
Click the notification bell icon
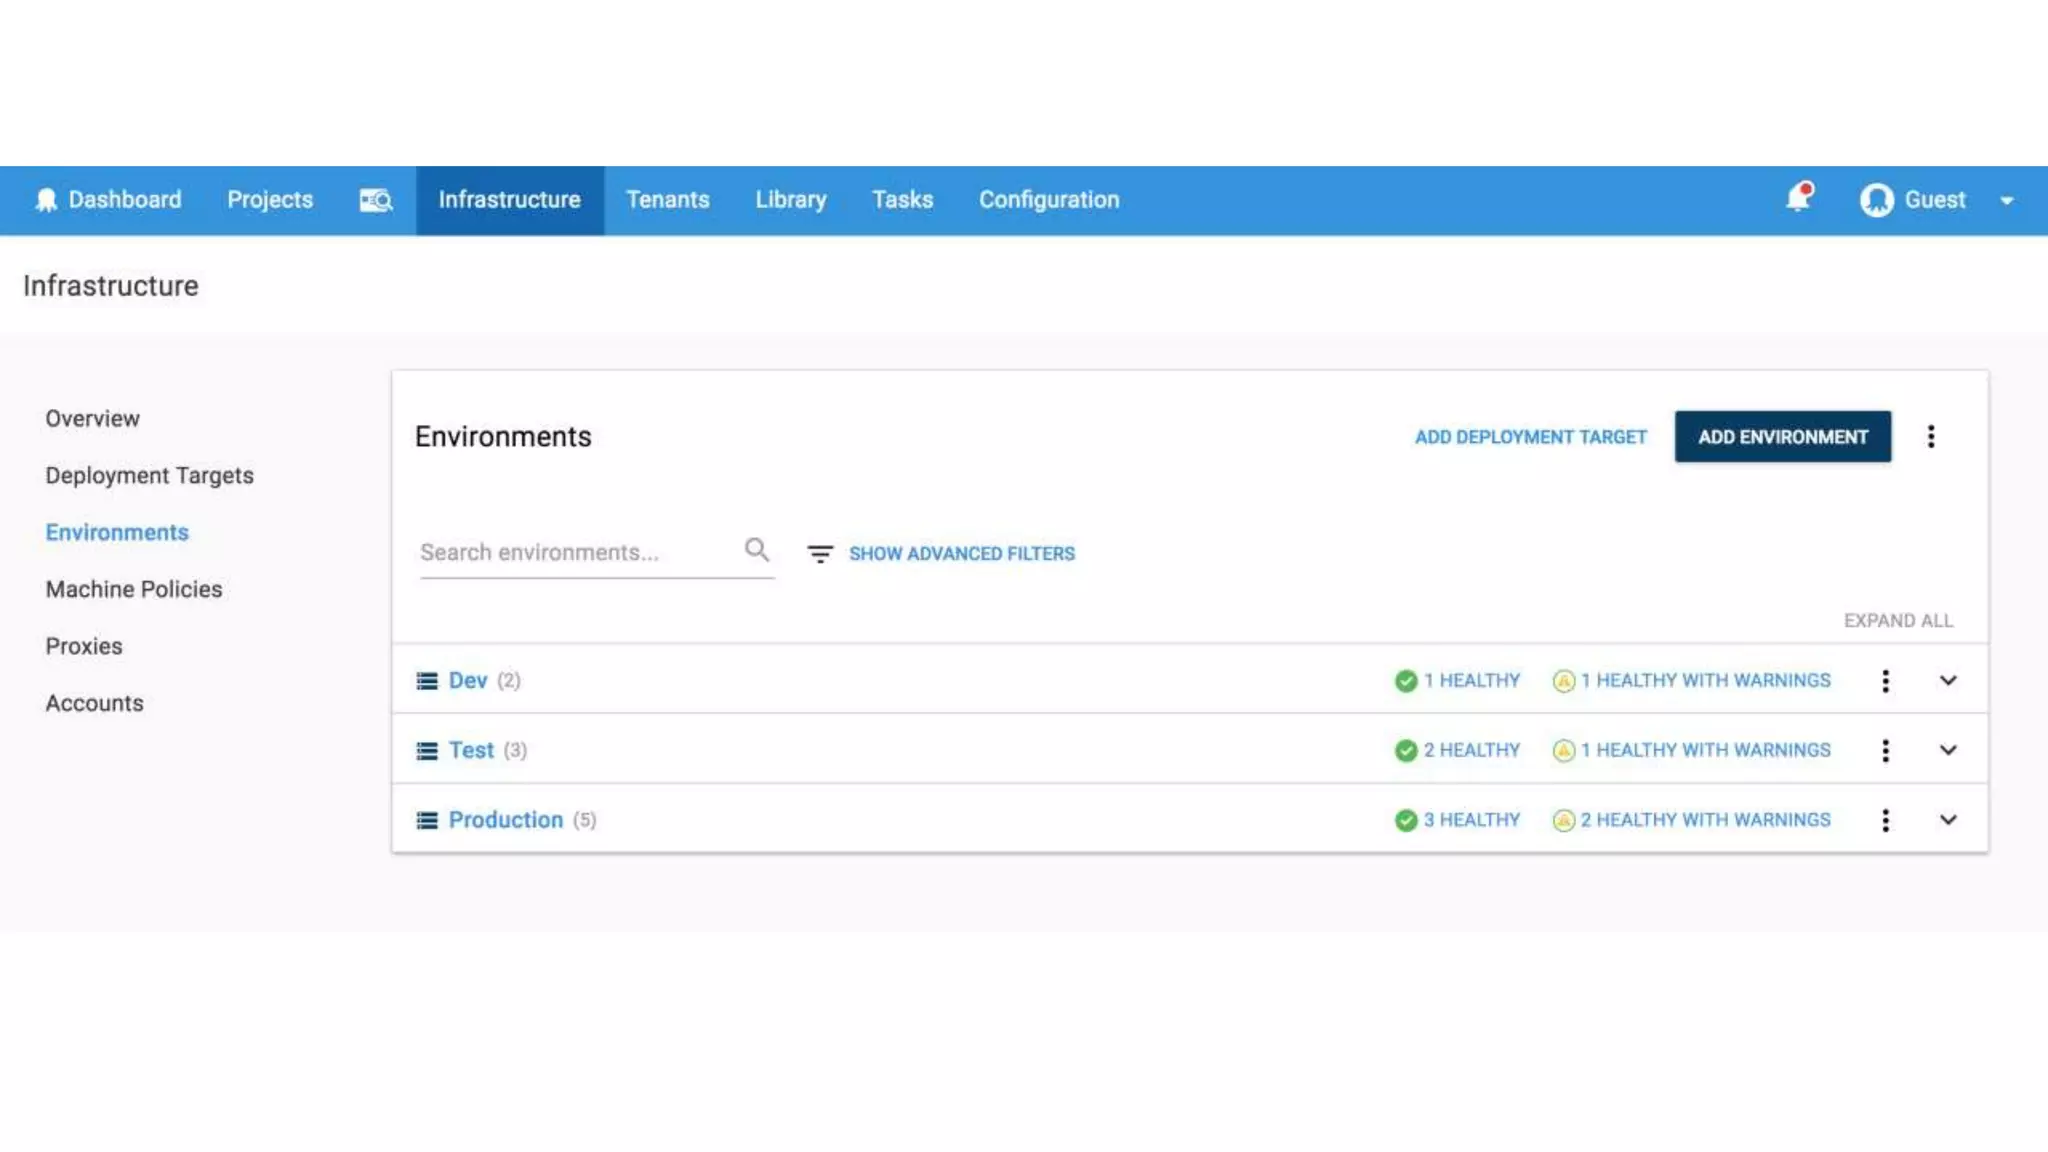(x=1797, y=199)
